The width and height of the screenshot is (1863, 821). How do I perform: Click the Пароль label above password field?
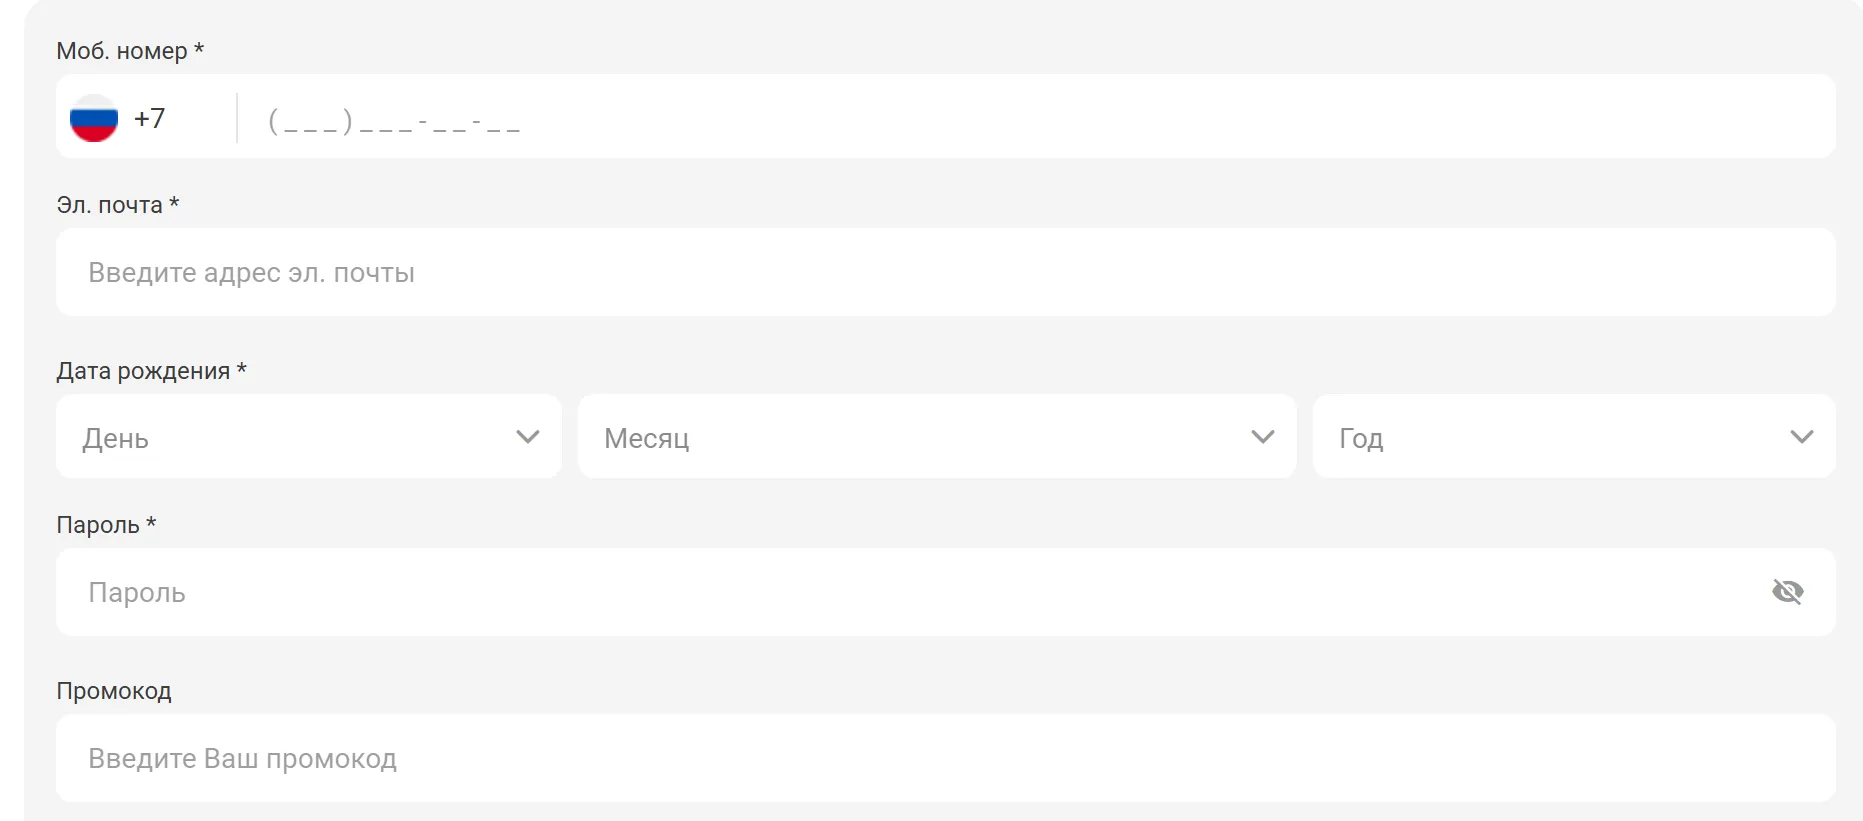click(x=98, y=525)
